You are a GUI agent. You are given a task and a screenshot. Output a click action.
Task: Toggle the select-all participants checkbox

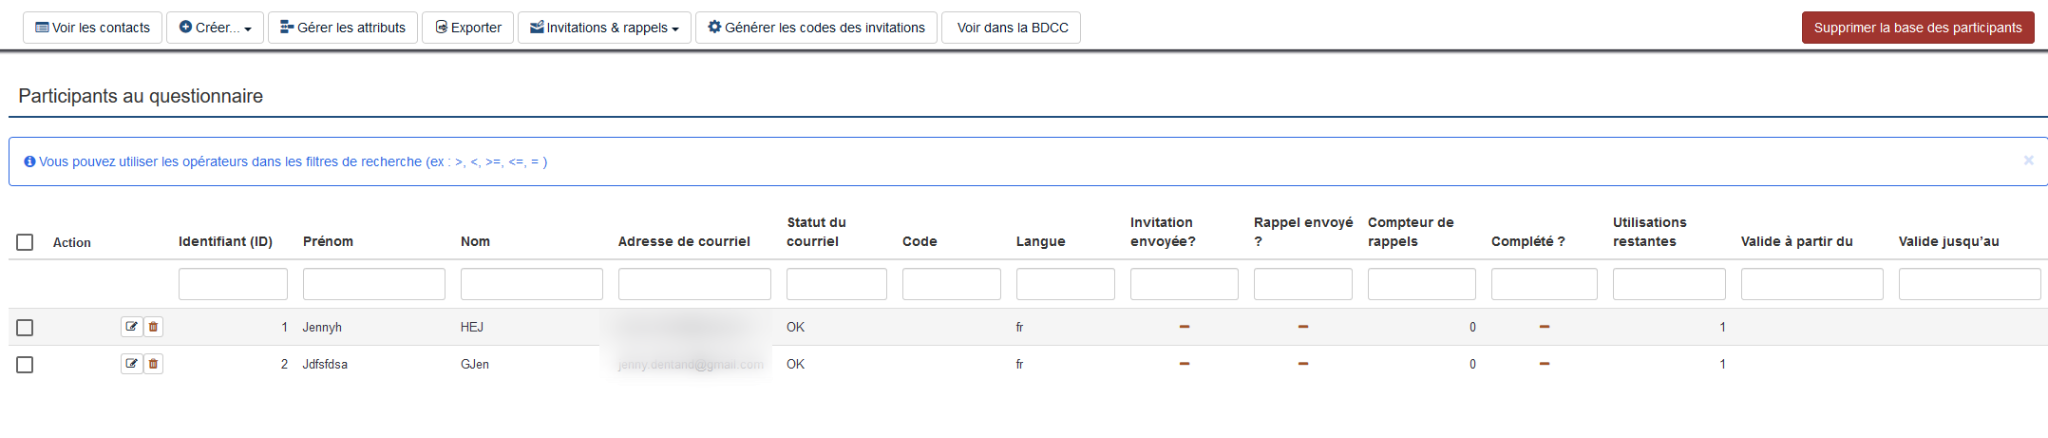click(25, 242)
